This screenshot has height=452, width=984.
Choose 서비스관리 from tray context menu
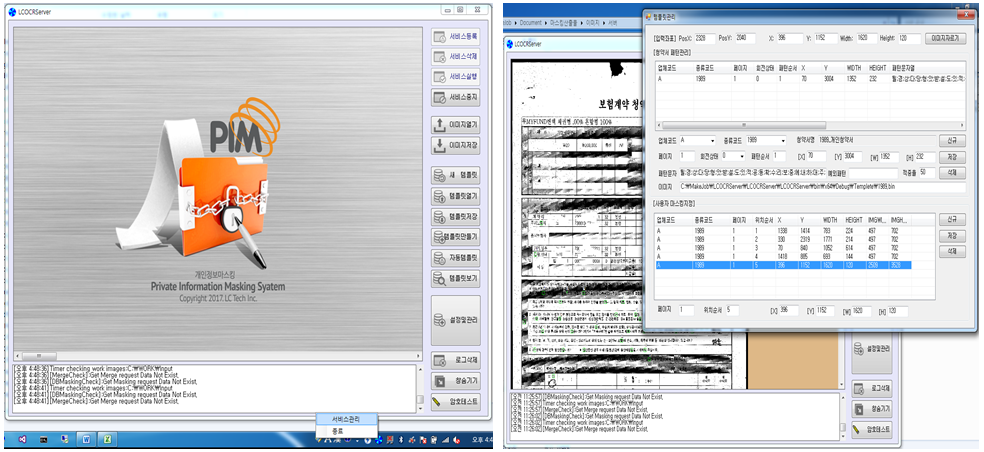coord(346,419)
